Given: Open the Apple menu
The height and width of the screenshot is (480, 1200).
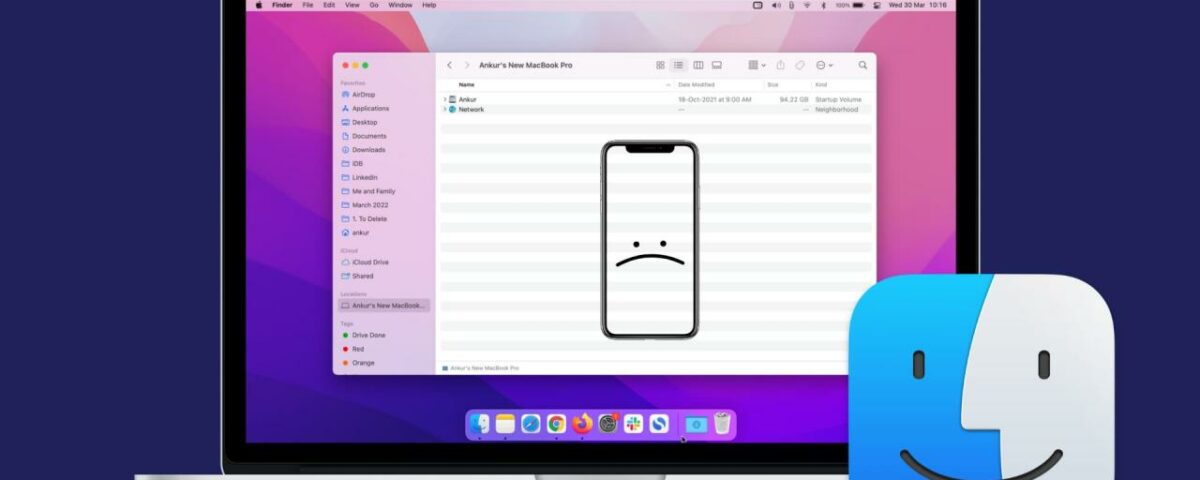Looking at the screenshot, I should (258, 5).
